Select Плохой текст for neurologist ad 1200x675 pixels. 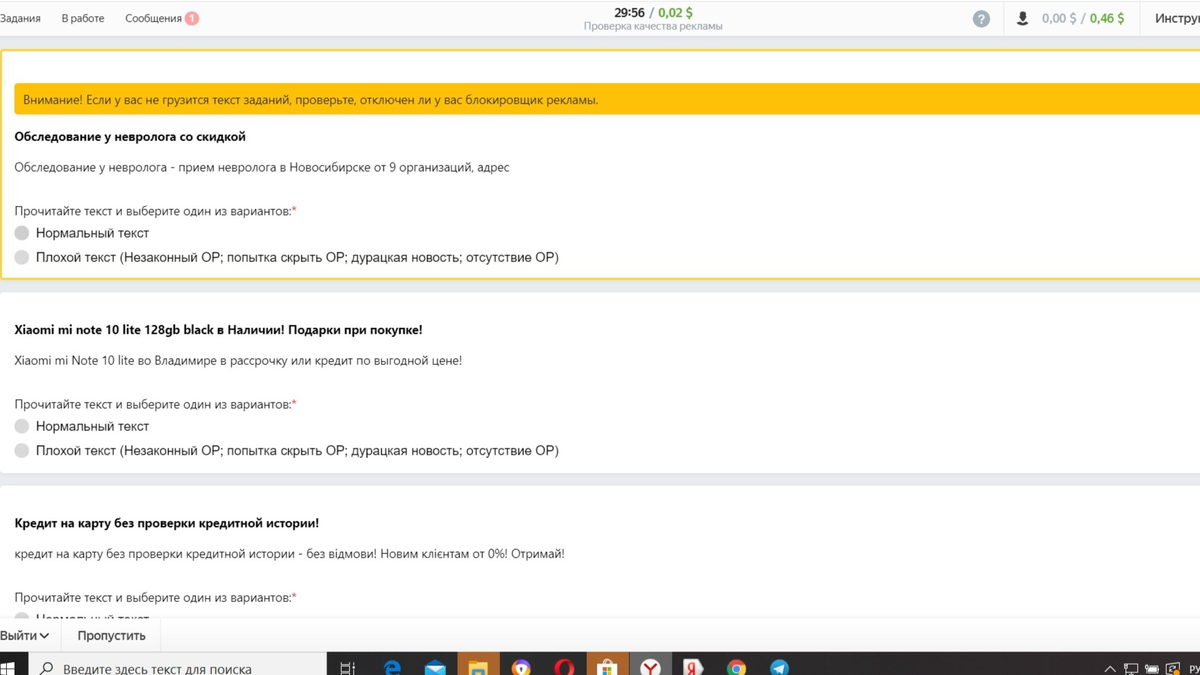[22, 257]
